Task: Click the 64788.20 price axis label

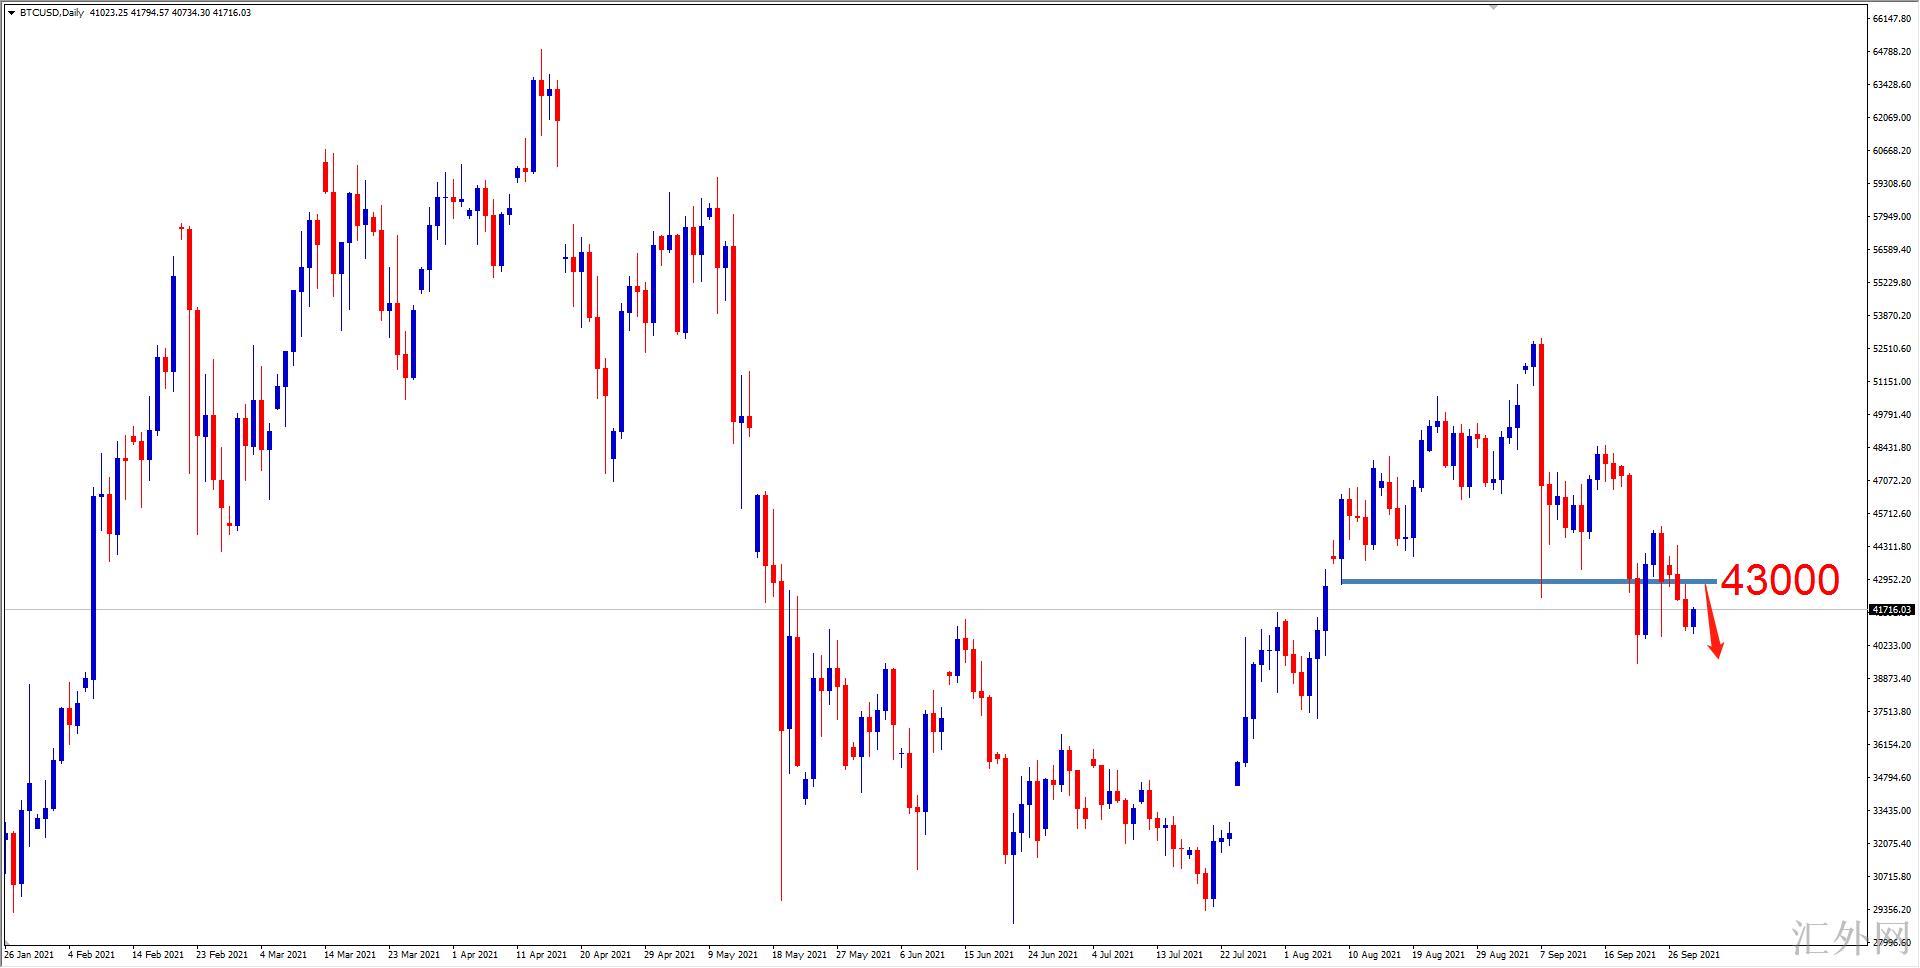Action: [1892, 52]
